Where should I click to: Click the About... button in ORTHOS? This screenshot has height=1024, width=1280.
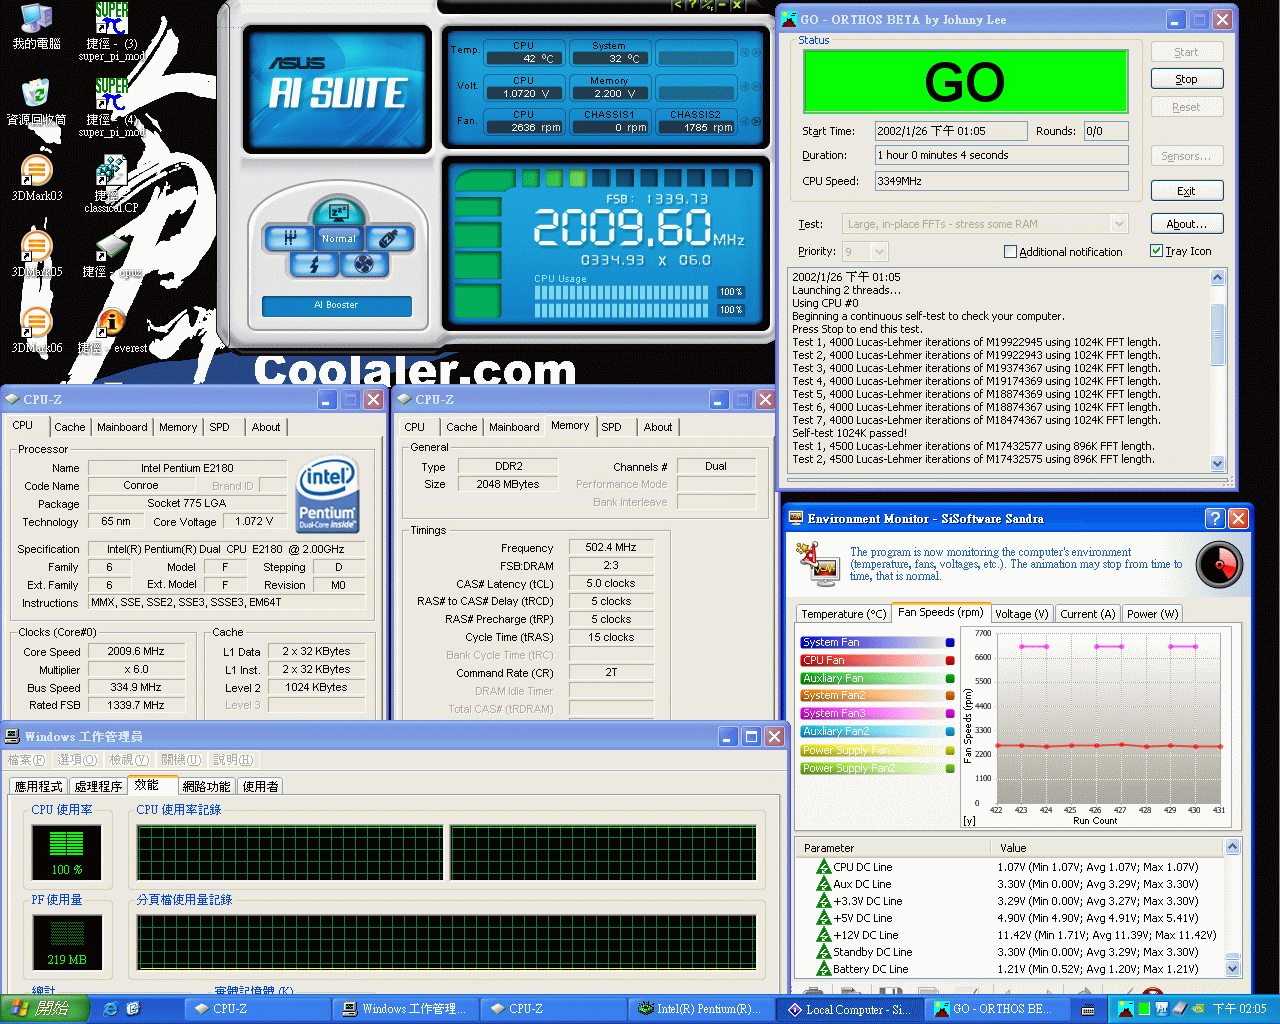click(x=1186, y=224)
